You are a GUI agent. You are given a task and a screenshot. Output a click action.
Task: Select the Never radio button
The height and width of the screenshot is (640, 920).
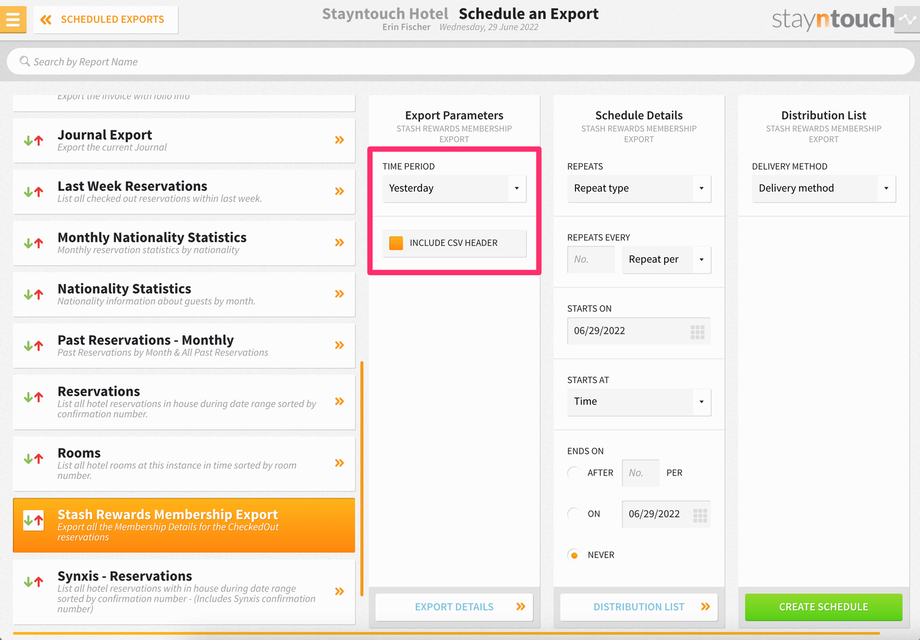pyautogui.click(x=574, y=555)
